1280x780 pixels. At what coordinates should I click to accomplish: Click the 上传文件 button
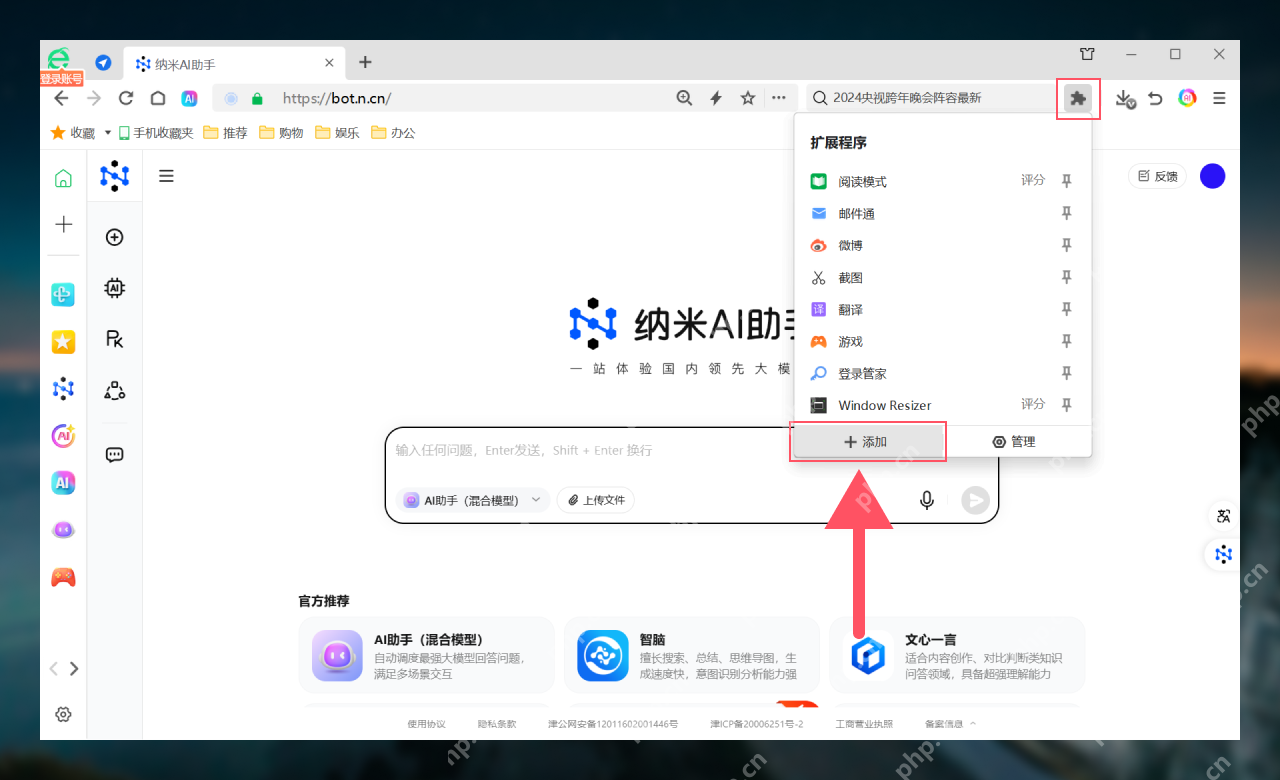coord(596,500)
